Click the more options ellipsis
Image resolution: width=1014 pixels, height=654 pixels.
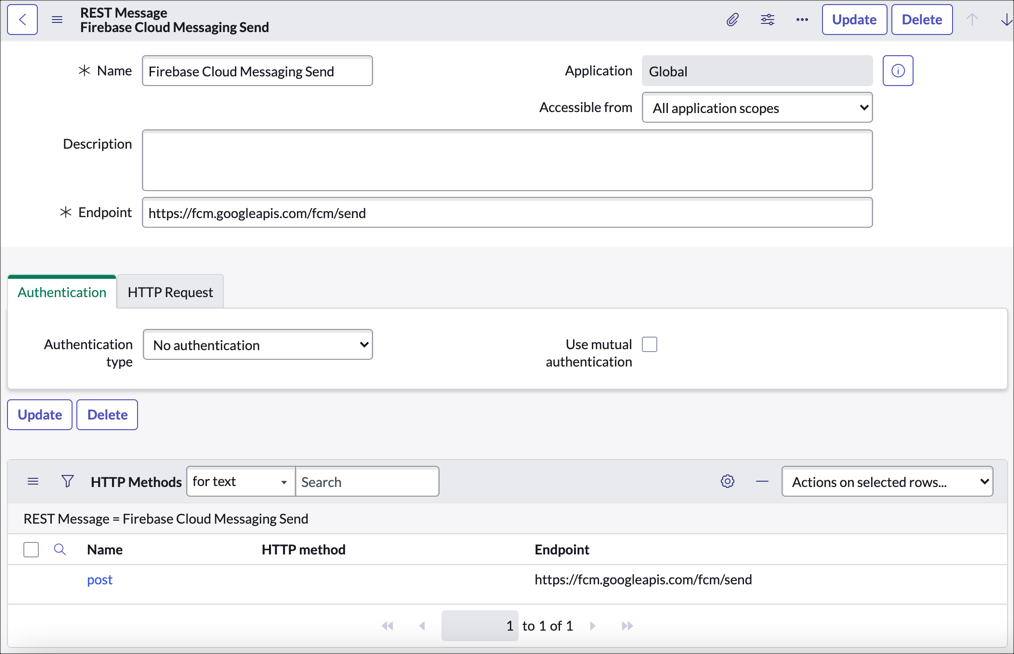[x=801, y=19]
